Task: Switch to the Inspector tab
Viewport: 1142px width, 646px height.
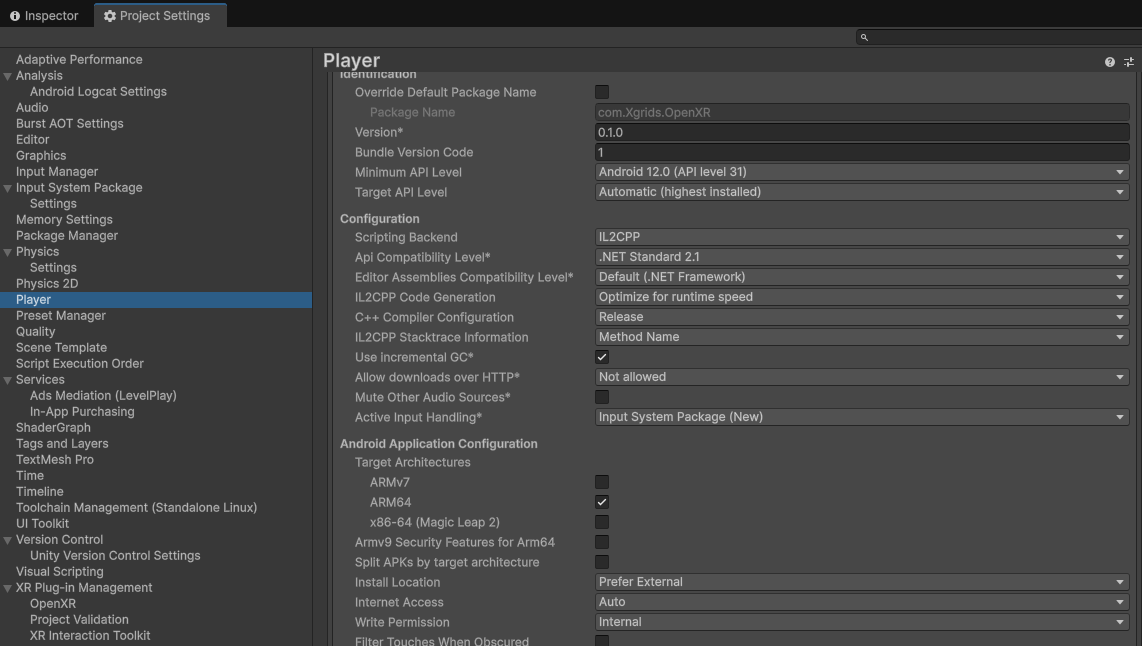Action: pos(44,16)
